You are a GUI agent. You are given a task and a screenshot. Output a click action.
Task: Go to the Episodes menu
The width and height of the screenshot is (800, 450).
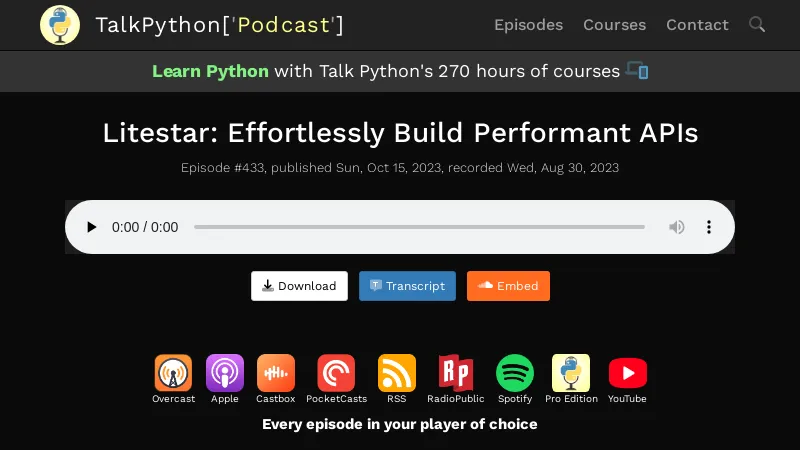coord(528,25)
